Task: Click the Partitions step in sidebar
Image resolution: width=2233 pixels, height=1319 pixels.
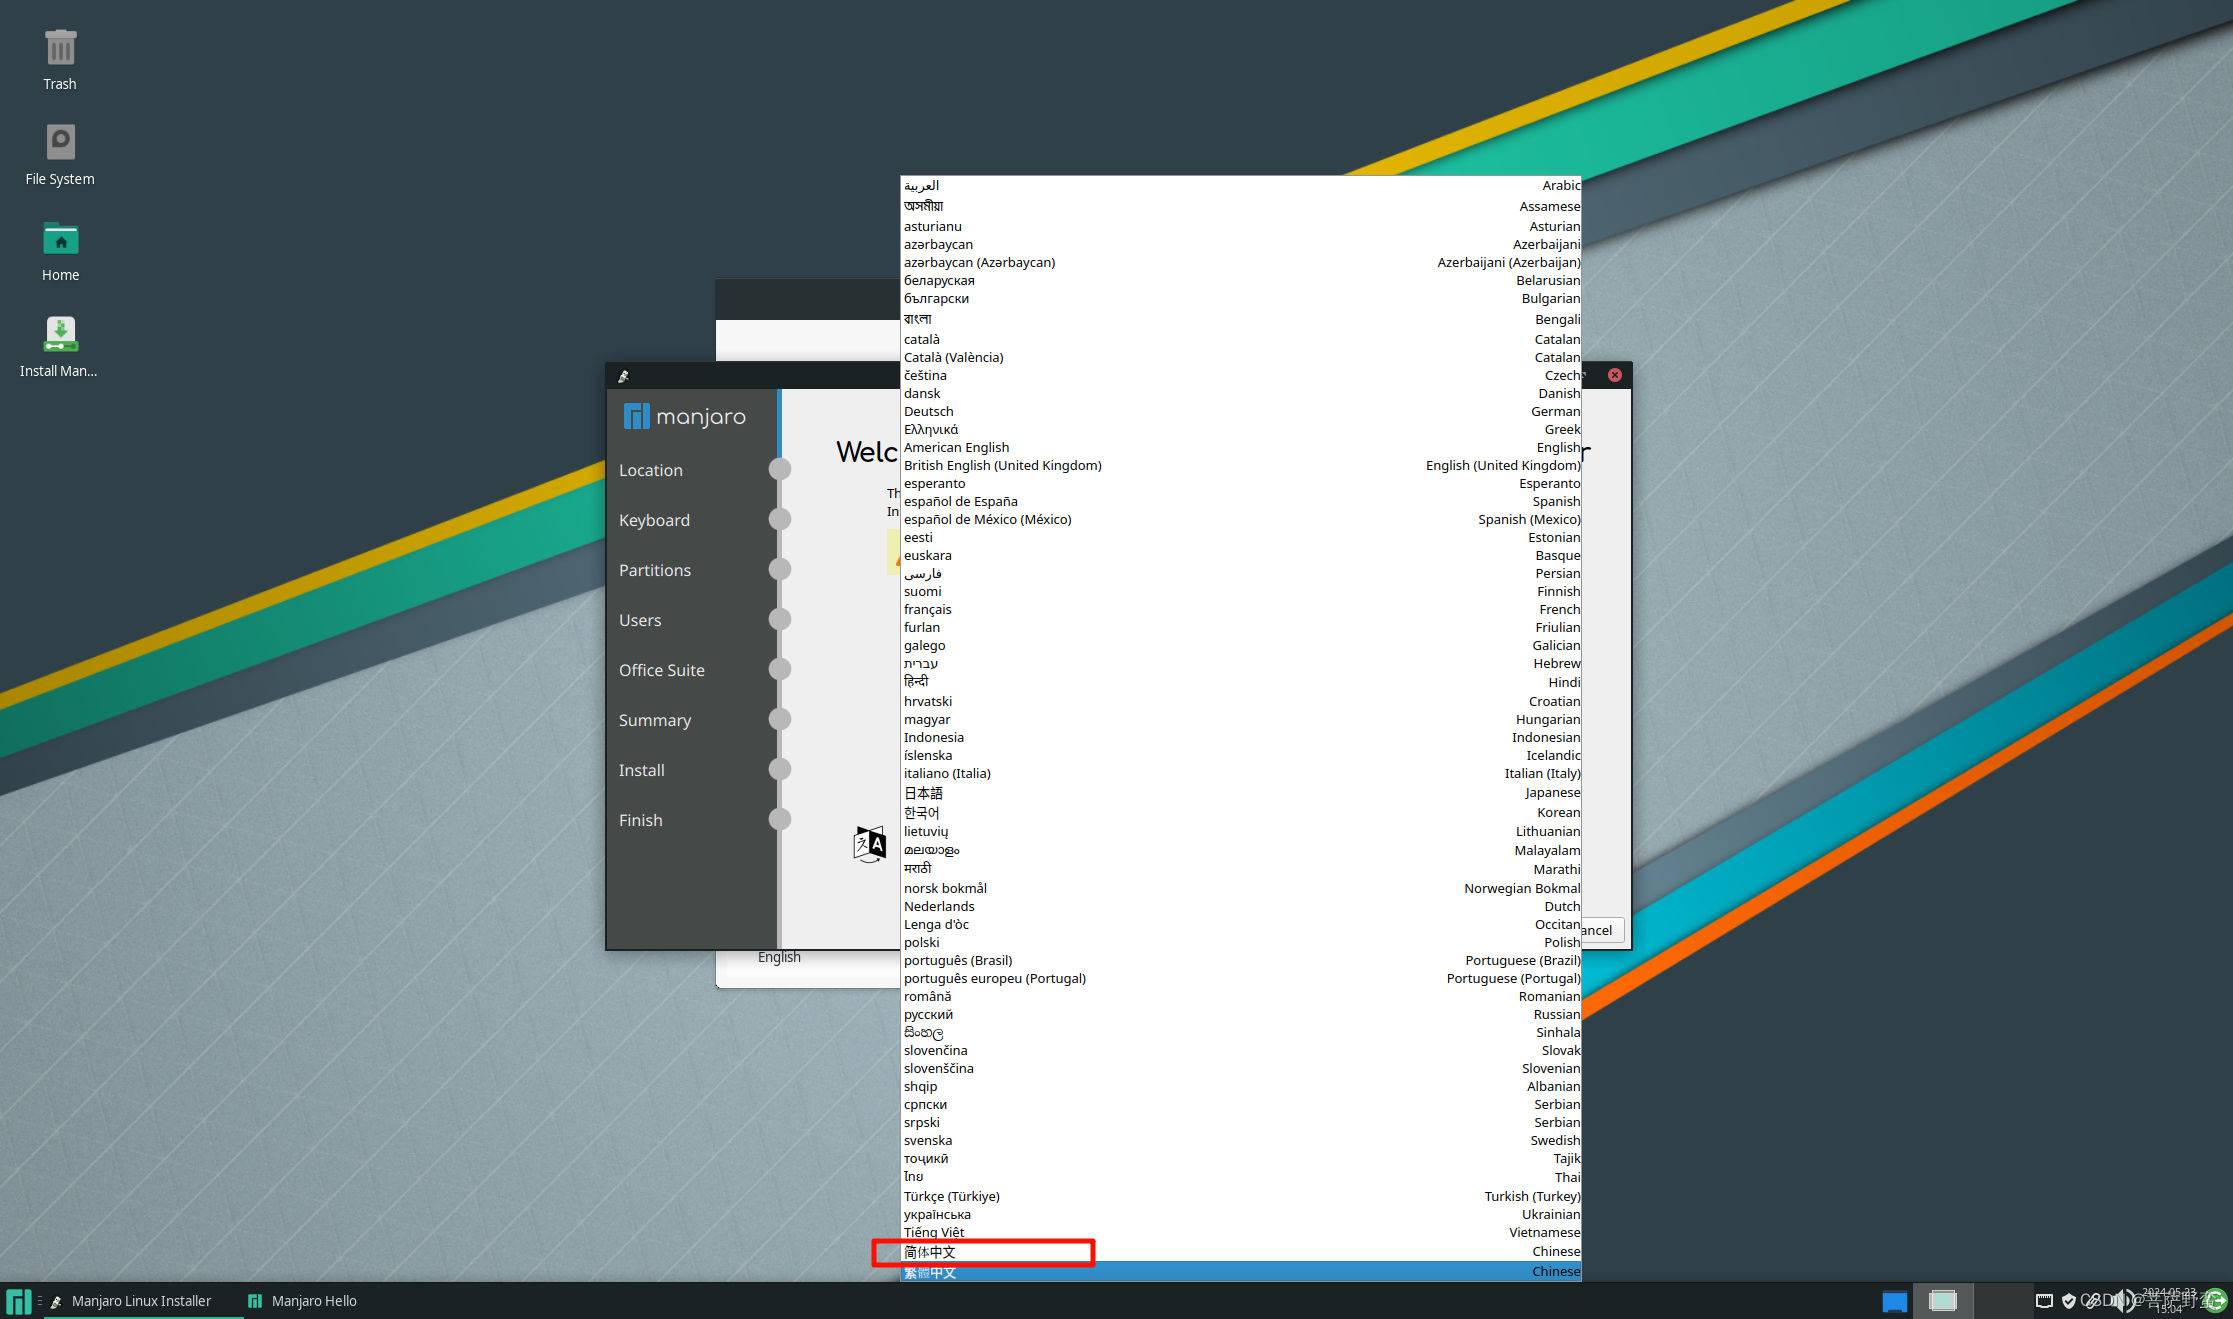Action: point(655,570)
